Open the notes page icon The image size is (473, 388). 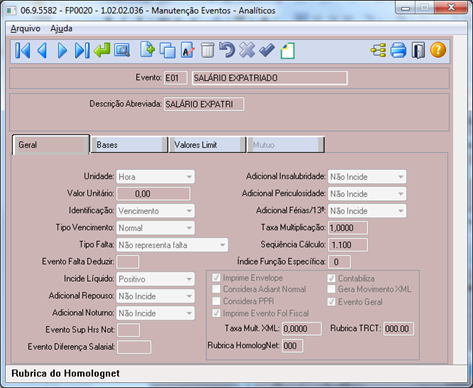click(x=288, y=51)
